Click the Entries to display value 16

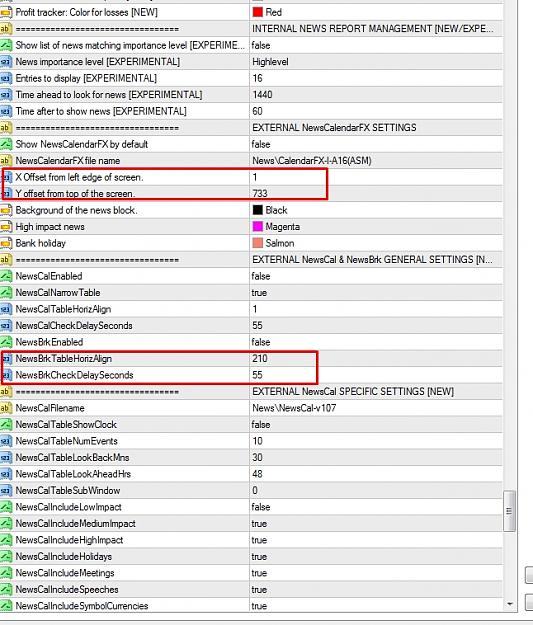coord(258,78)
